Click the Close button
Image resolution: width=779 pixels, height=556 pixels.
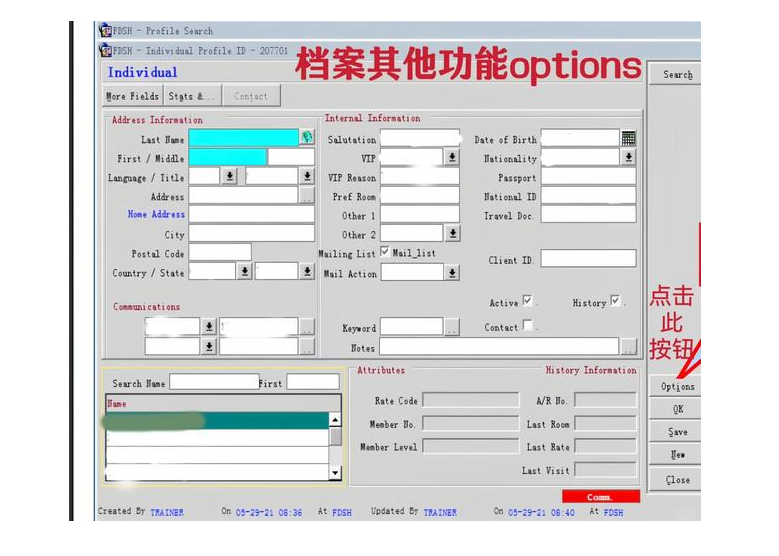676,479
